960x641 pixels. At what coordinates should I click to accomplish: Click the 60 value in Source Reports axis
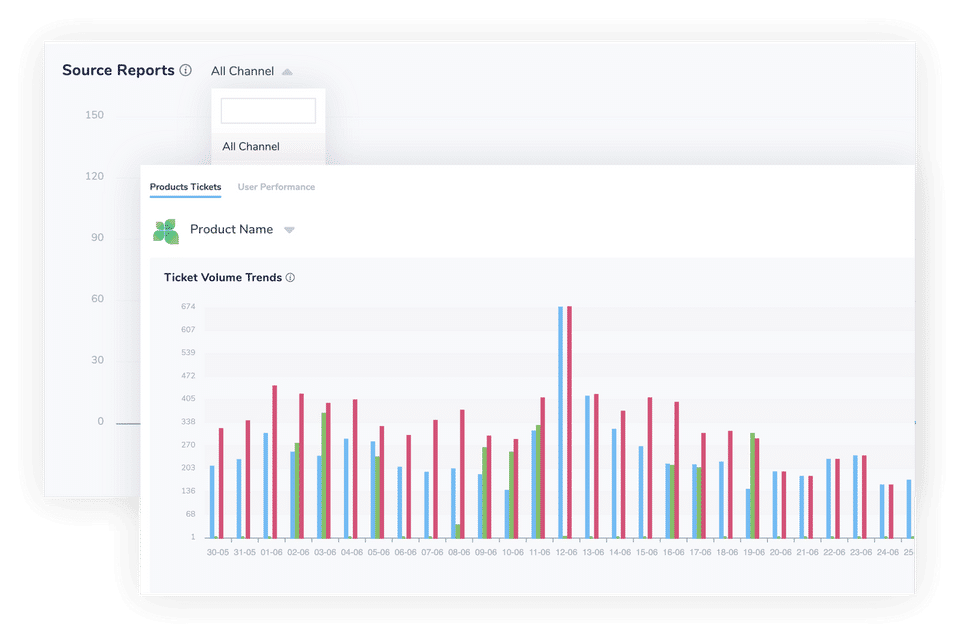[x=97, y=299]
